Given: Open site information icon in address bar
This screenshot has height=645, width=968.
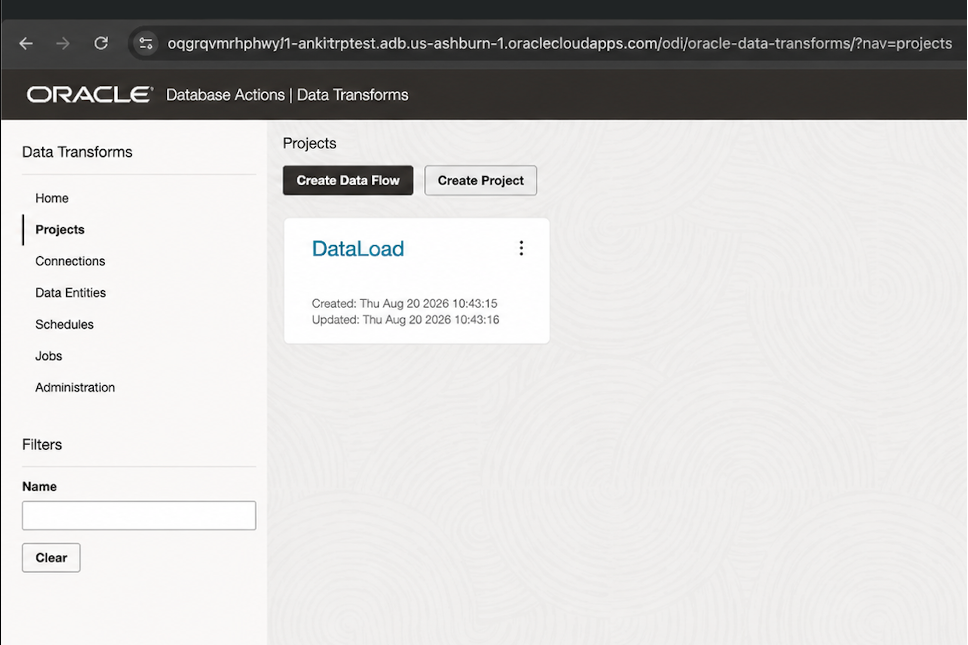Looking at the screenshot, I should click(146, 43).
